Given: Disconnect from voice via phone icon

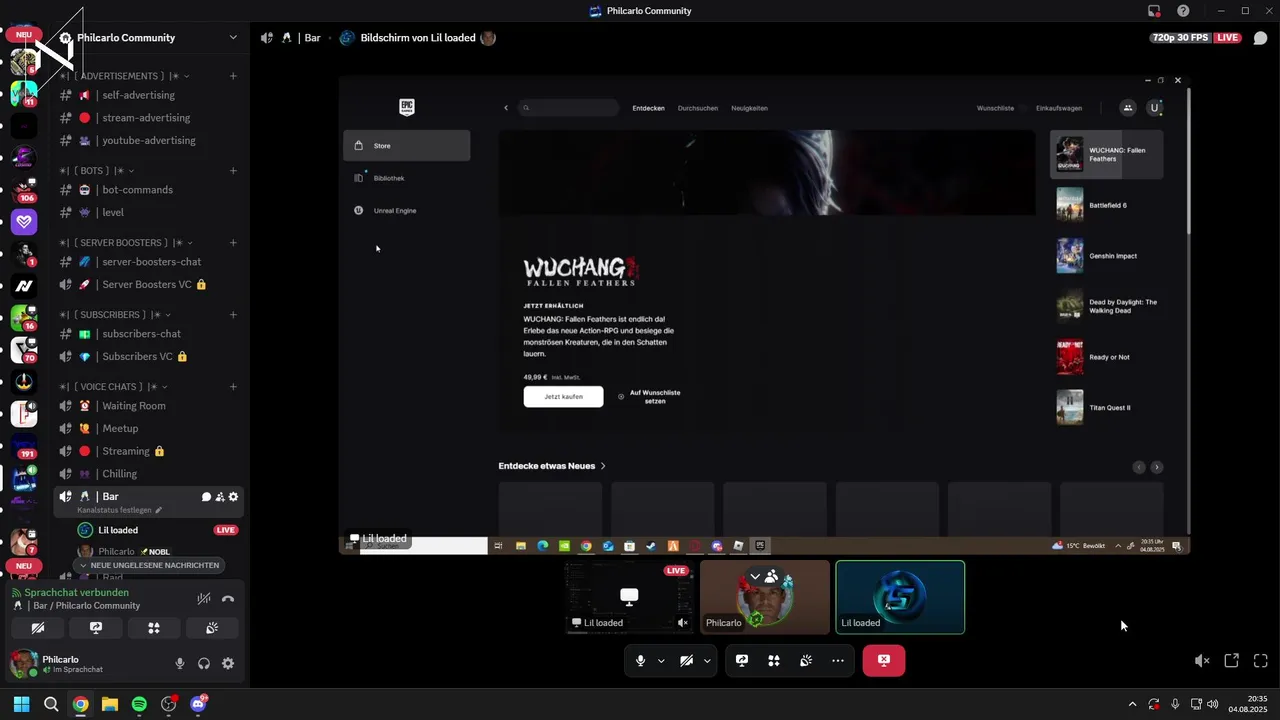Looking at the screenshot, I should click(228, 599).
